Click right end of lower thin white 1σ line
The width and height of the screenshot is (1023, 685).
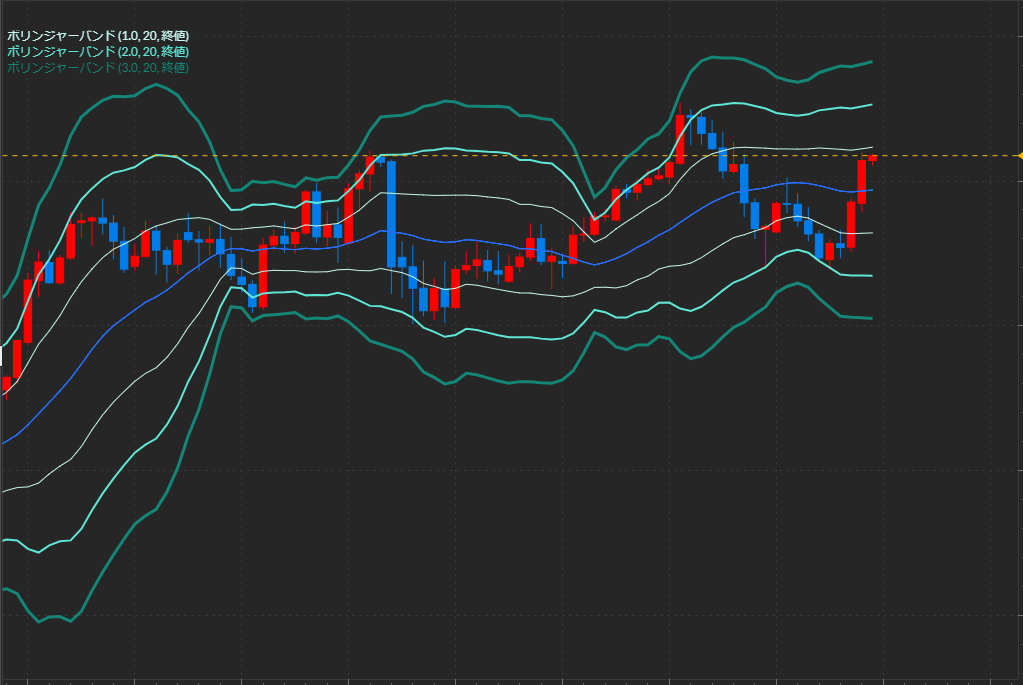(x=870, y=233)
